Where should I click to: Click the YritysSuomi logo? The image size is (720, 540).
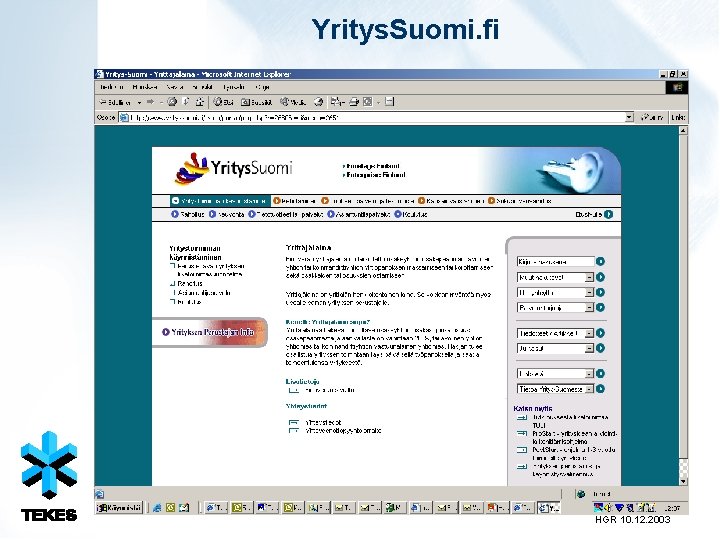(233, 169)
